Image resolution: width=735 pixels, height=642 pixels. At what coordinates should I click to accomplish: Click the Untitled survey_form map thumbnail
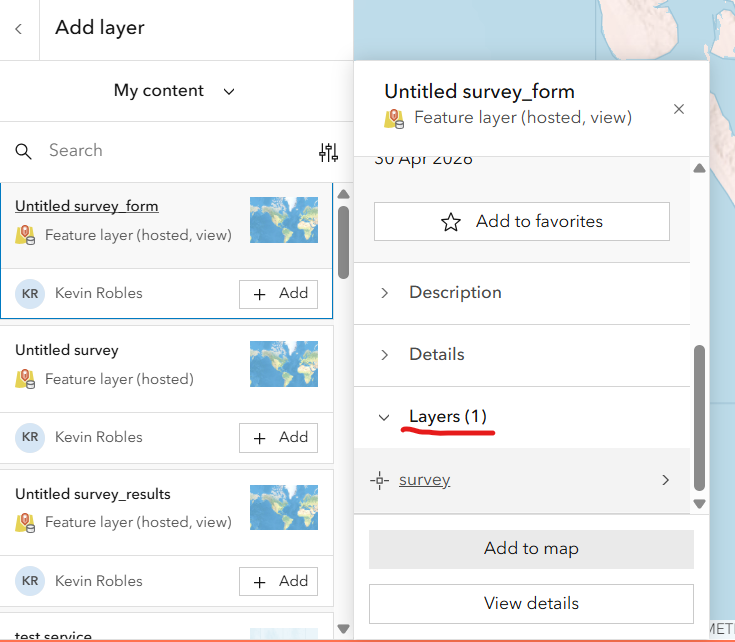point(284,220)
